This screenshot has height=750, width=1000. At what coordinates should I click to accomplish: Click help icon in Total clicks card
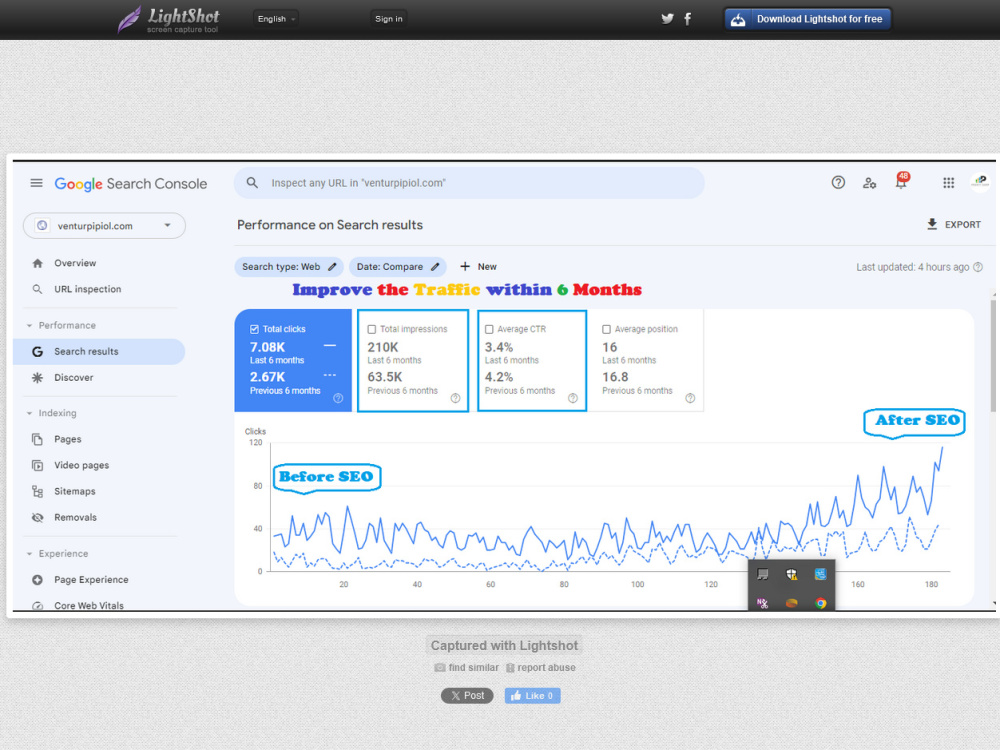coord(338,398)
